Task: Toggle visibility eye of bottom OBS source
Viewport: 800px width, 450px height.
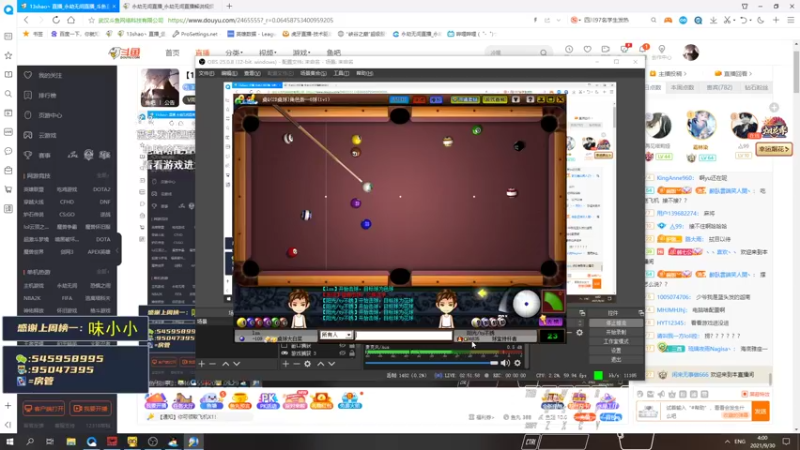Action: click(342, 353)
